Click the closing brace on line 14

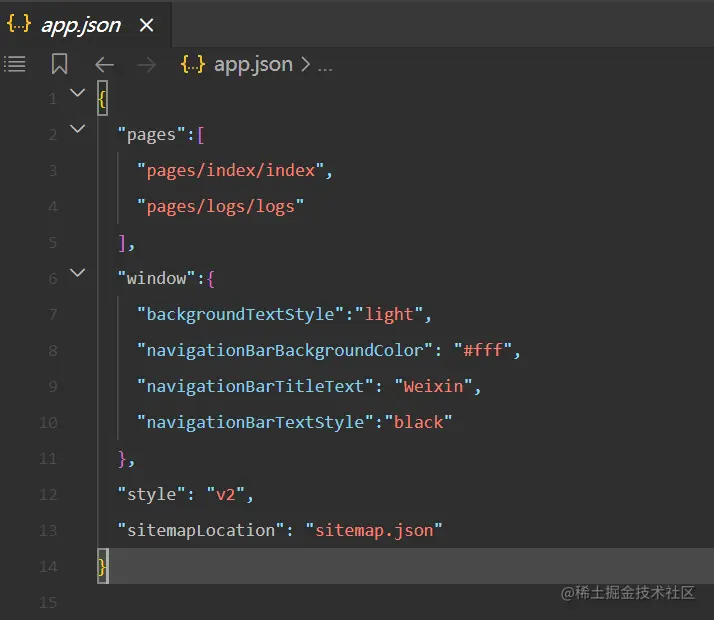click(102, 567)
